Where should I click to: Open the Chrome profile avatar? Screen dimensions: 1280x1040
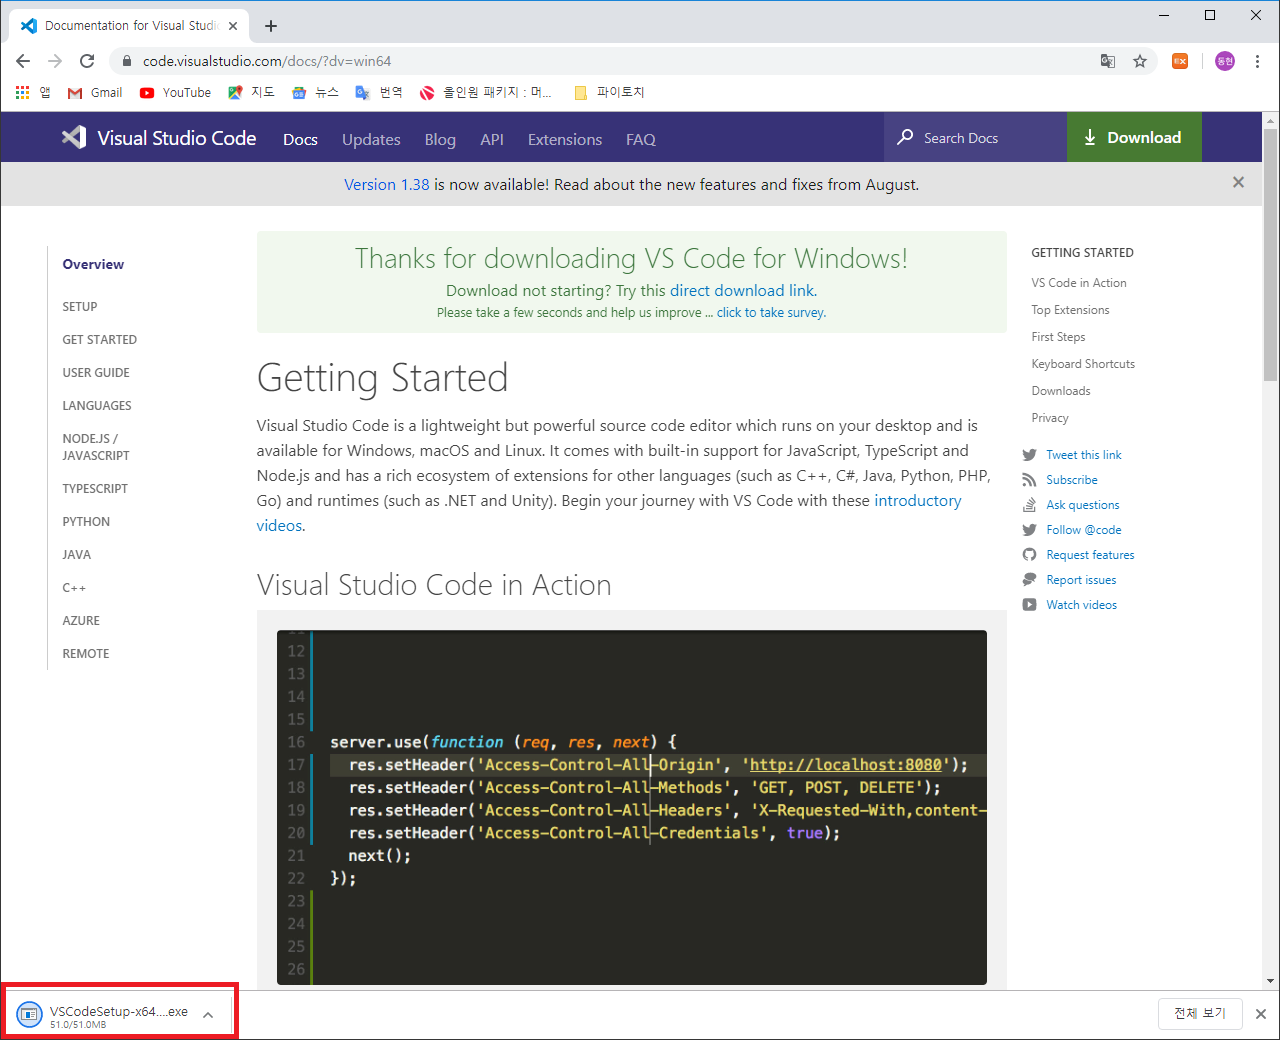(x=1225, y=61)
